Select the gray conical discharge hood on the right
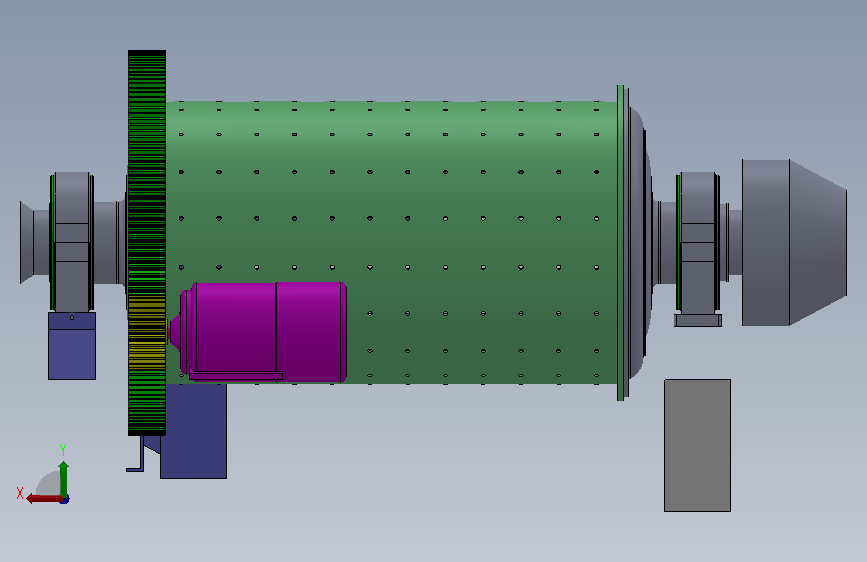The width and height of the screenshot is (867, 562). tap(794, 242)
